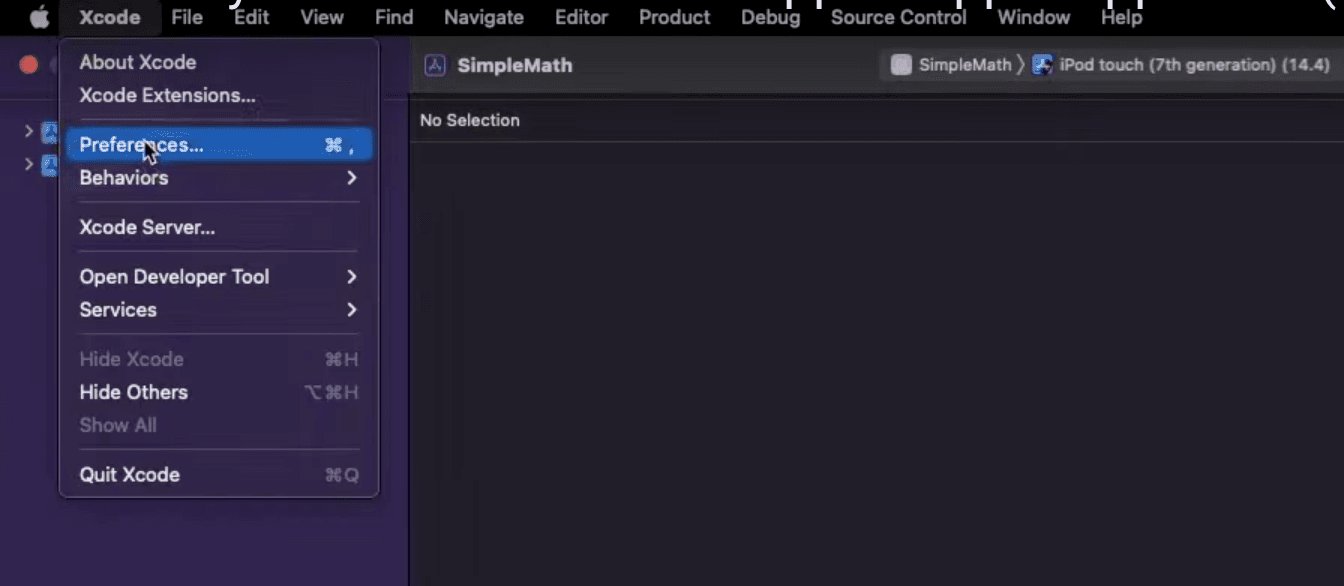Screen dimensions: 1344x586
Task: Select Hide Others
Action: (x=133, y=392)
